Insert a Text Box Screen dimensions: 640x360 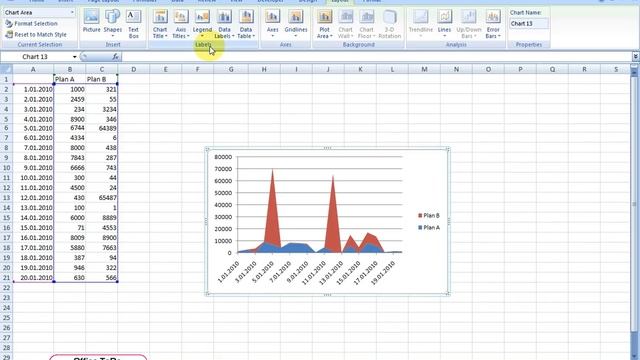[x=133, y=24]
